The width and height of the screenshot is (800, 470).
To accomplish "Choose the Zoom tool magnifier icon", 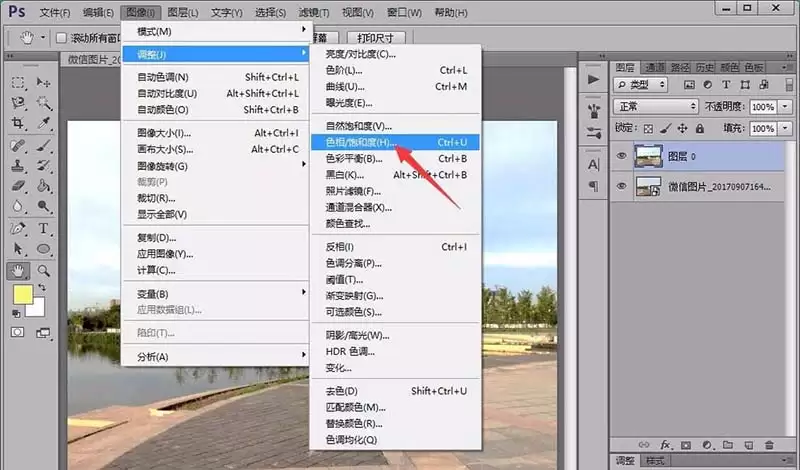I will tap(43, 270).
